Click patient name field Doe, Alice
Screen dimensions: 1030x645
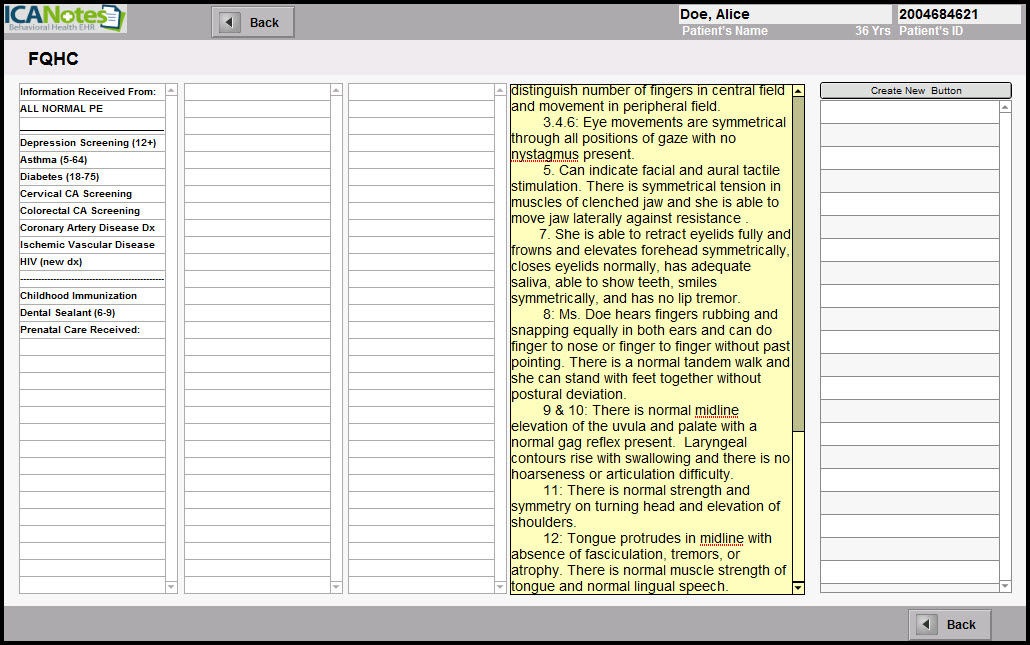[x=784, y=15]
